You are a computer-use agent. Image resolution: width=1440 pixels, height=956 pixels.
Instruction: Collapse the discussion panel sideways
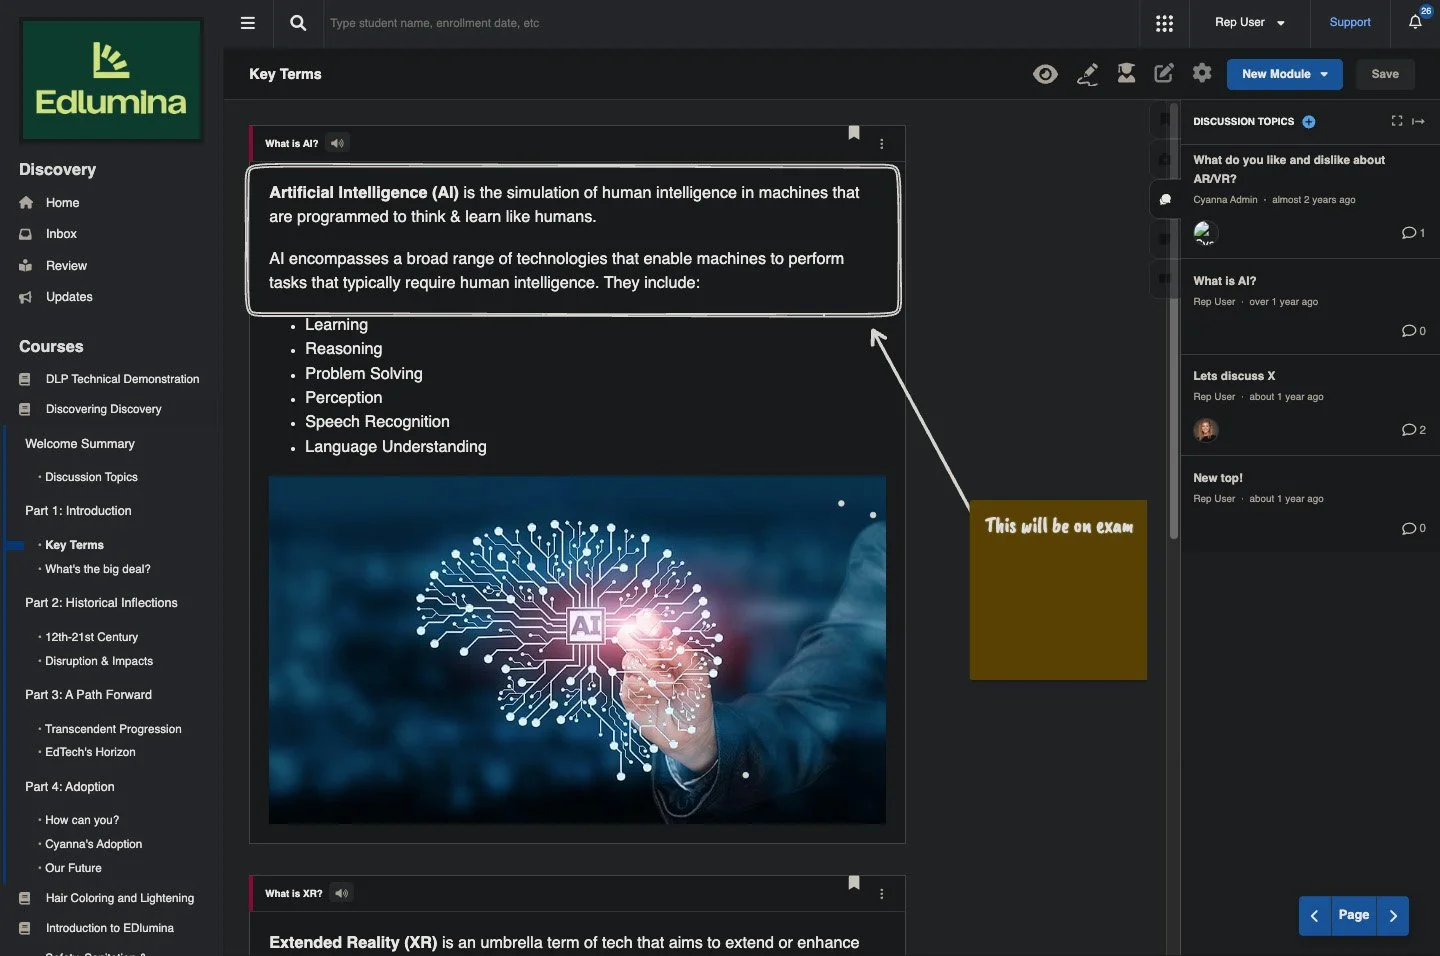1418,121
